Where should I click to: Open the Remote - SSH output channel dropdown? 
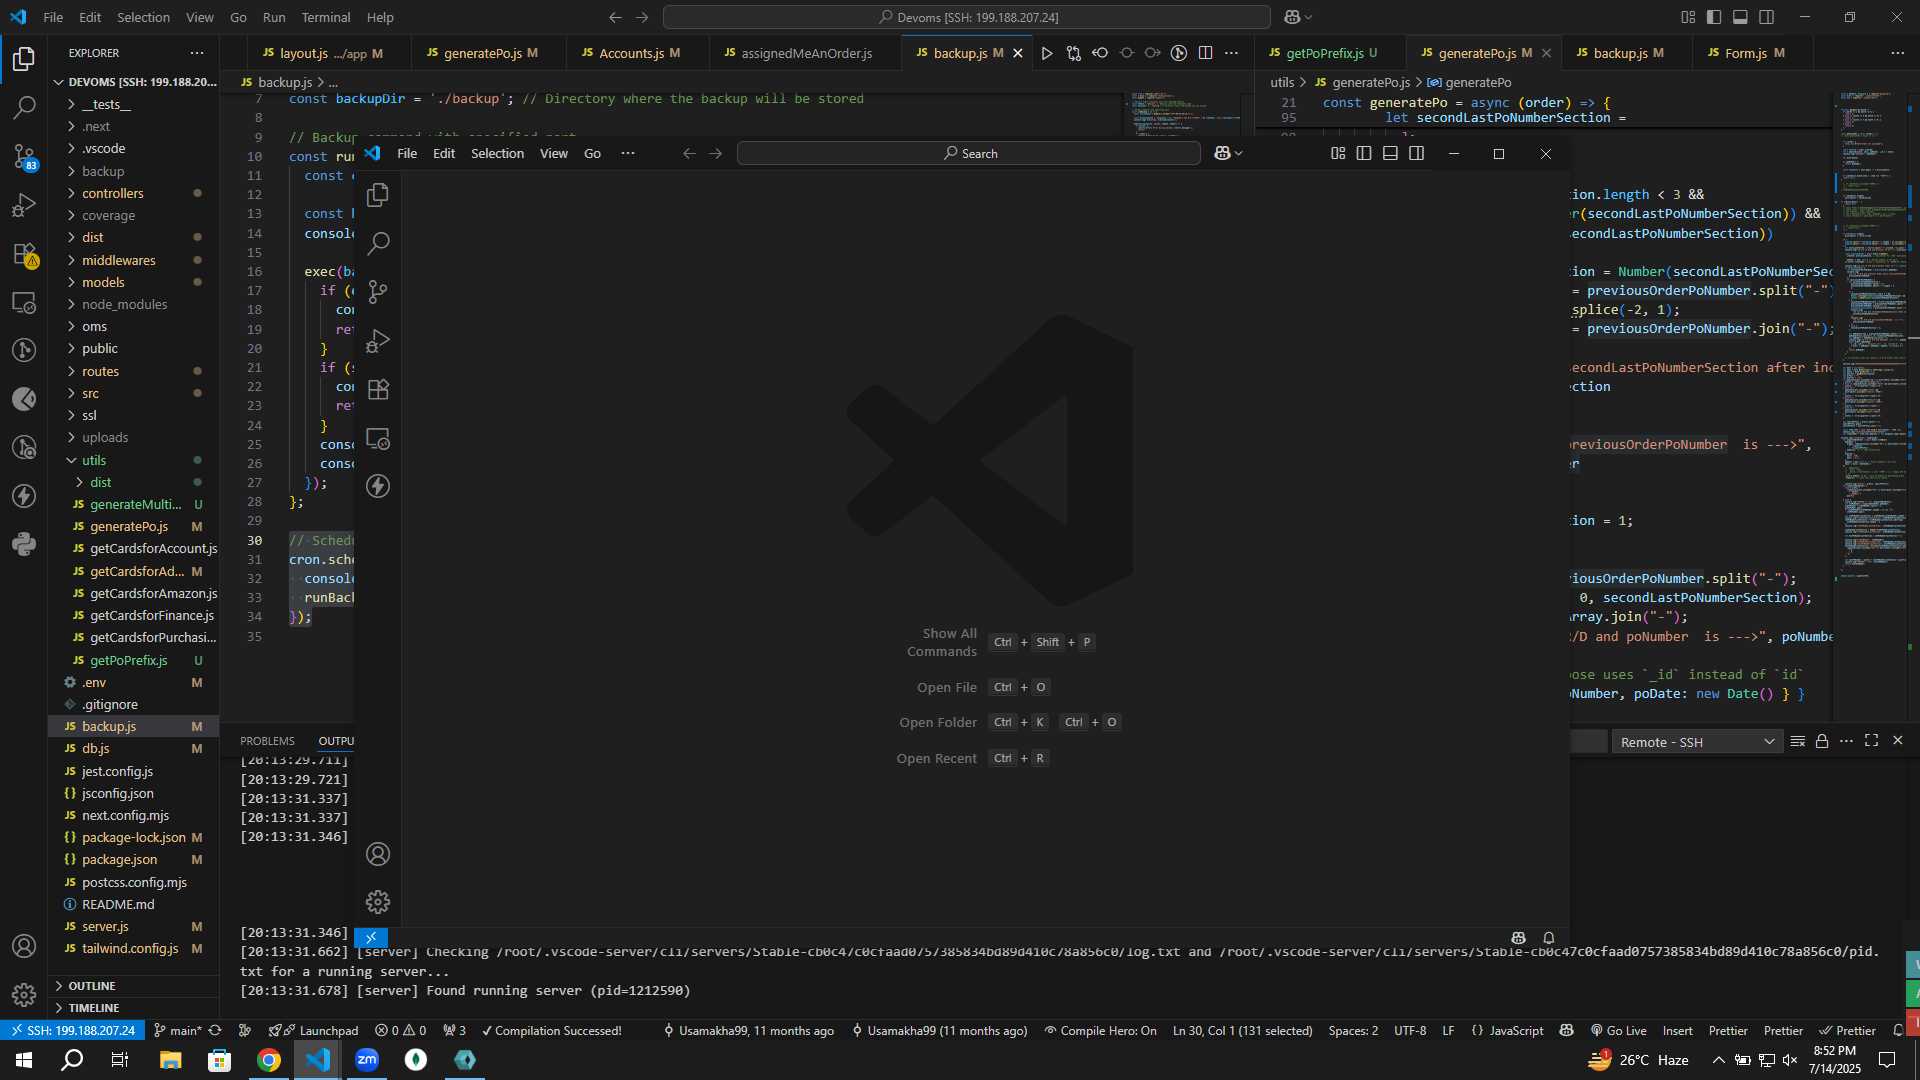[1697, 742]
